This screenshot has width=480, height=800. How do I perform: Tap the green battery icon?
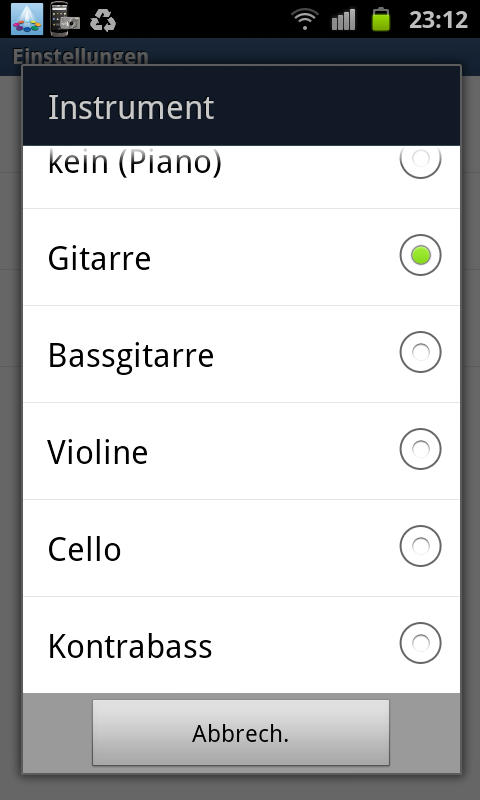click(x=381, y=19)
